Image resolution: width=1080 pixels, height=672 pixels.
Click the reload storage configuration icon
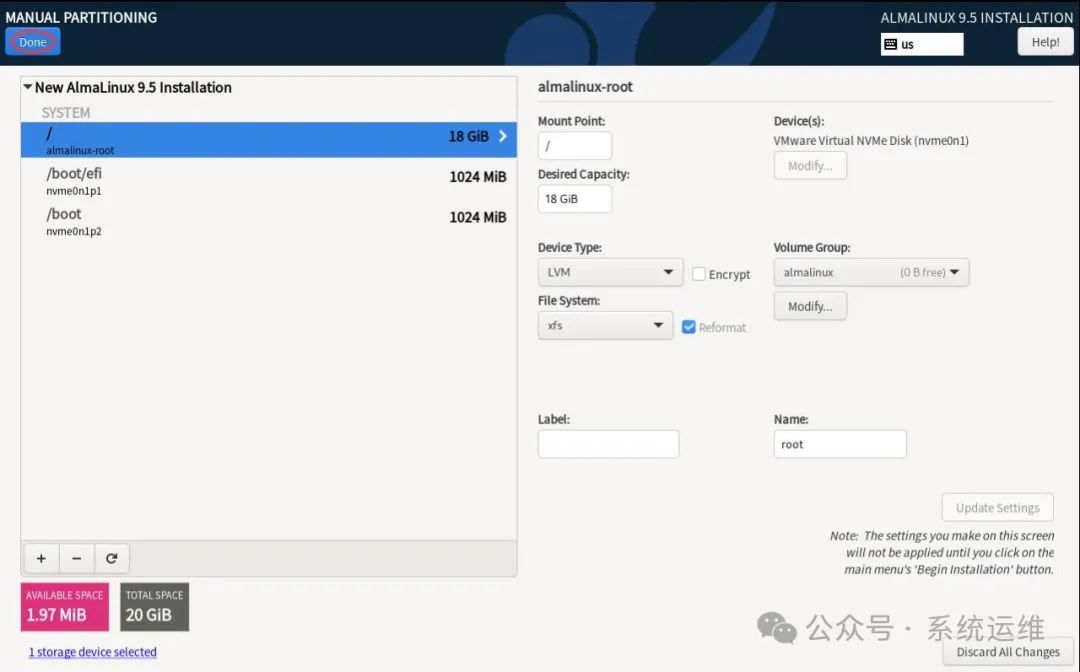coord(112,558)
